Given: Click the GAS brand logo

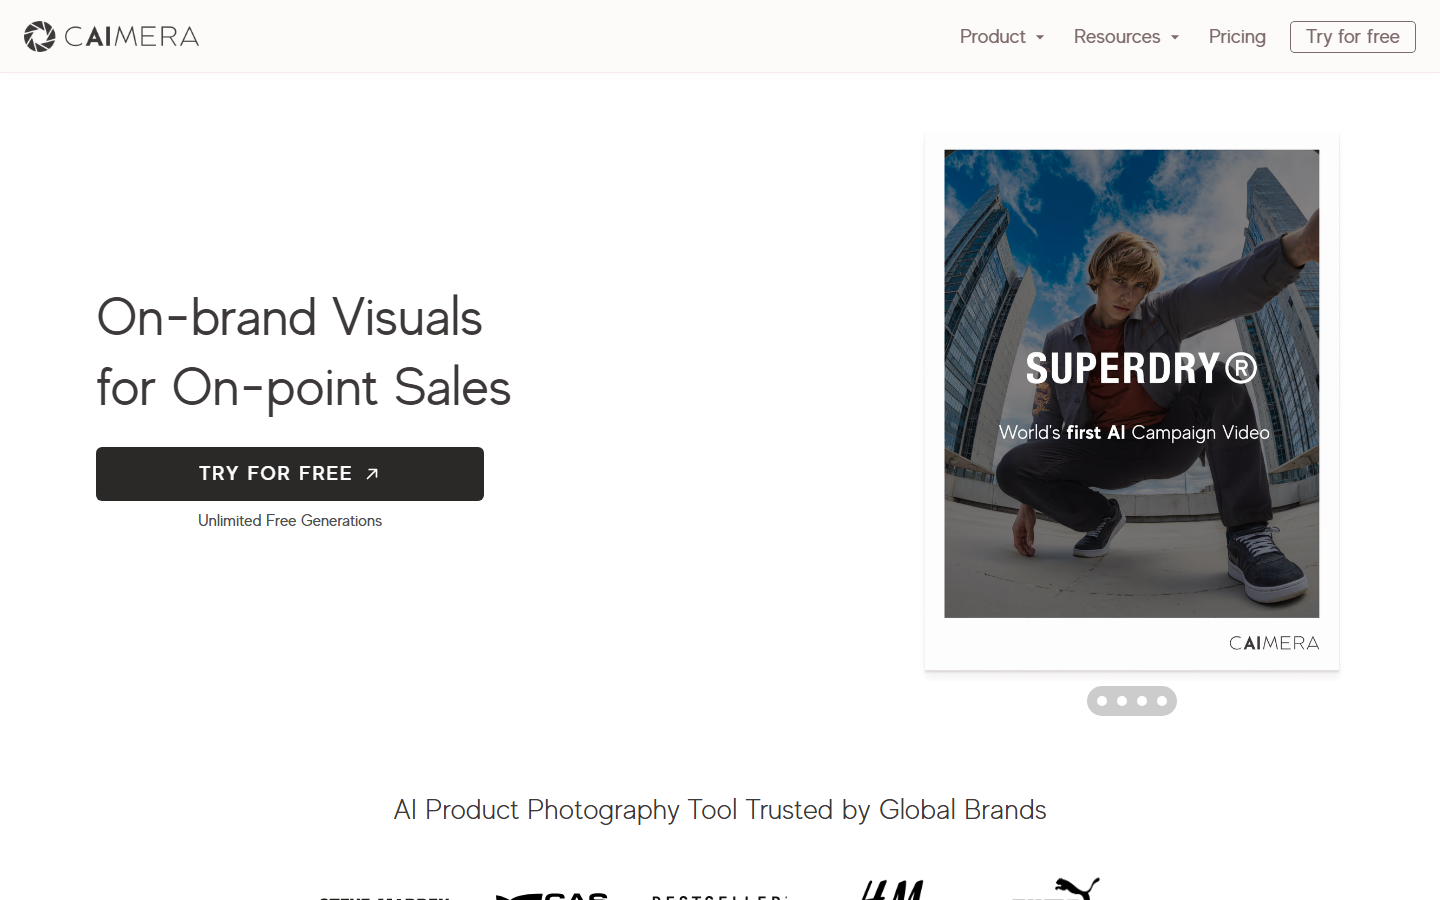Looking at the screenshot, I should (552, 895).
